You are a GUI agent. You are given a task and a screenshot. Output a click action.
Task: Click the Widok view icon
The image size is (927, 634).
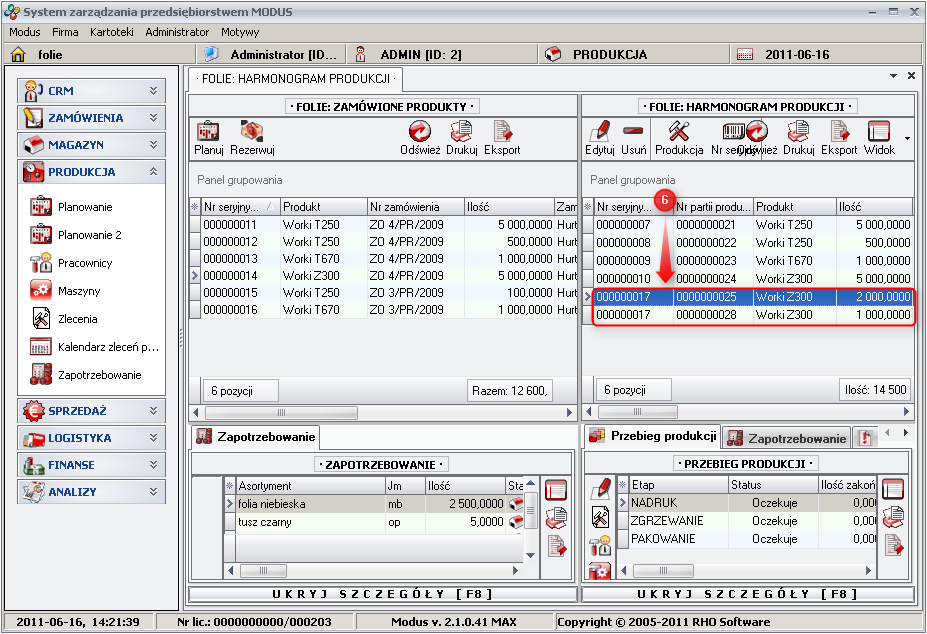click(x=879, y=138)
